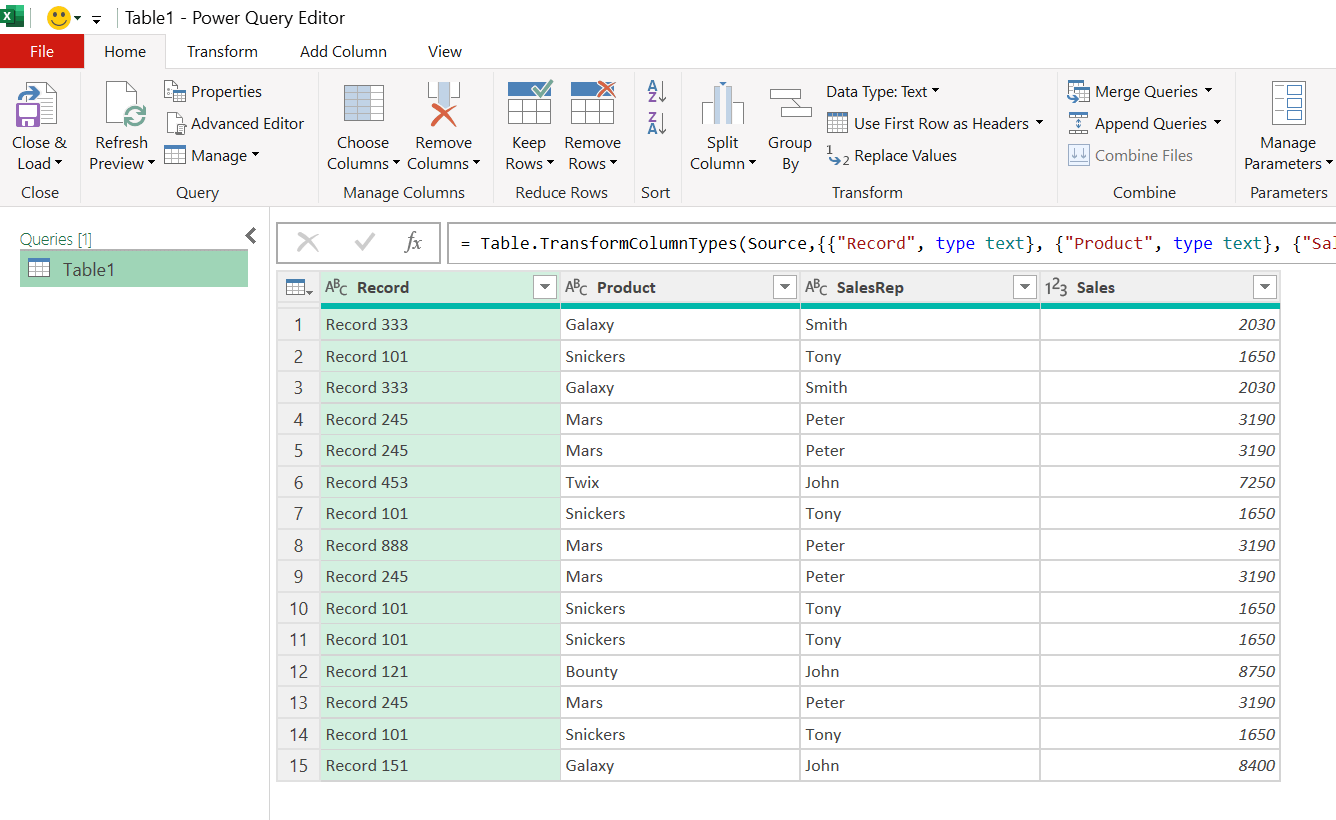Click the smiley feedback icon
This screenshot has height=820, width=1336.
coord(59,18)
